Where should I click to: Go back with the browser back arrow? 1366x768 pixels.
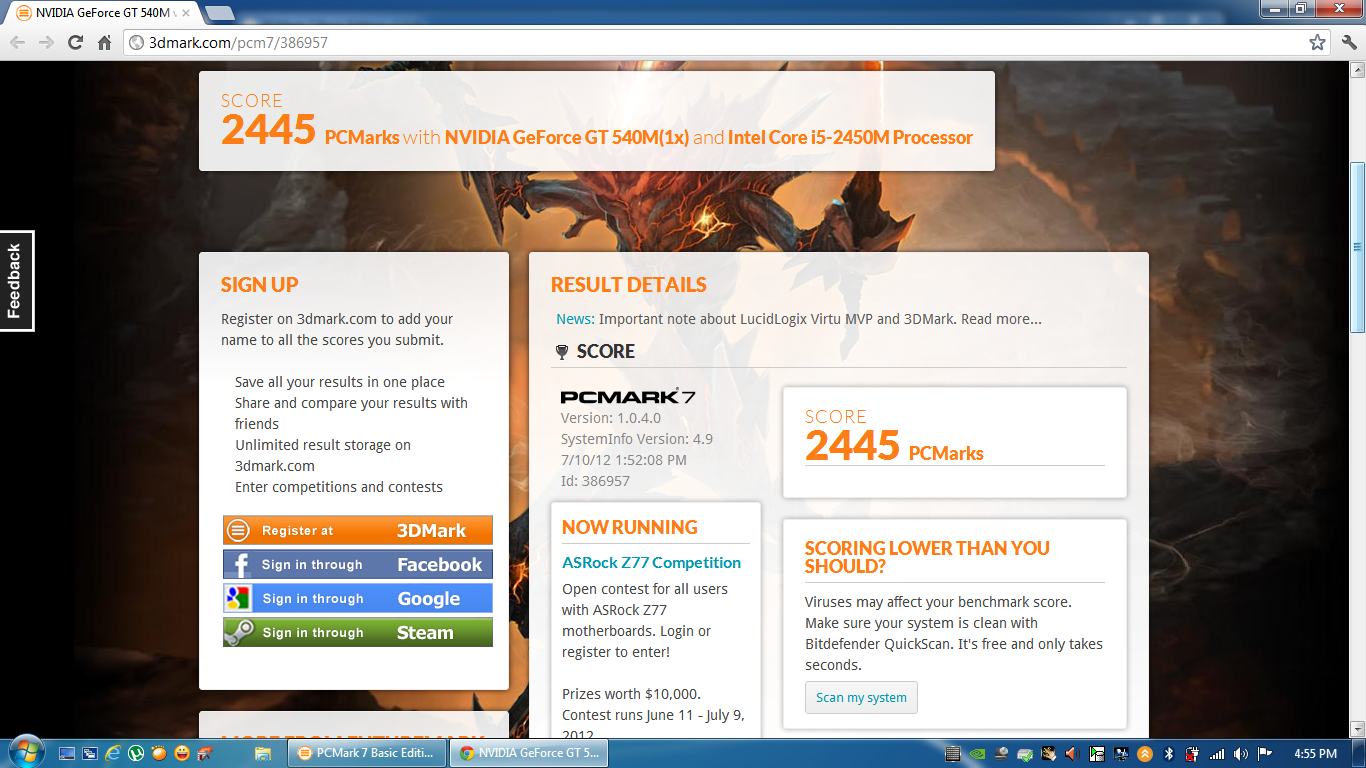tap(17, 42)
